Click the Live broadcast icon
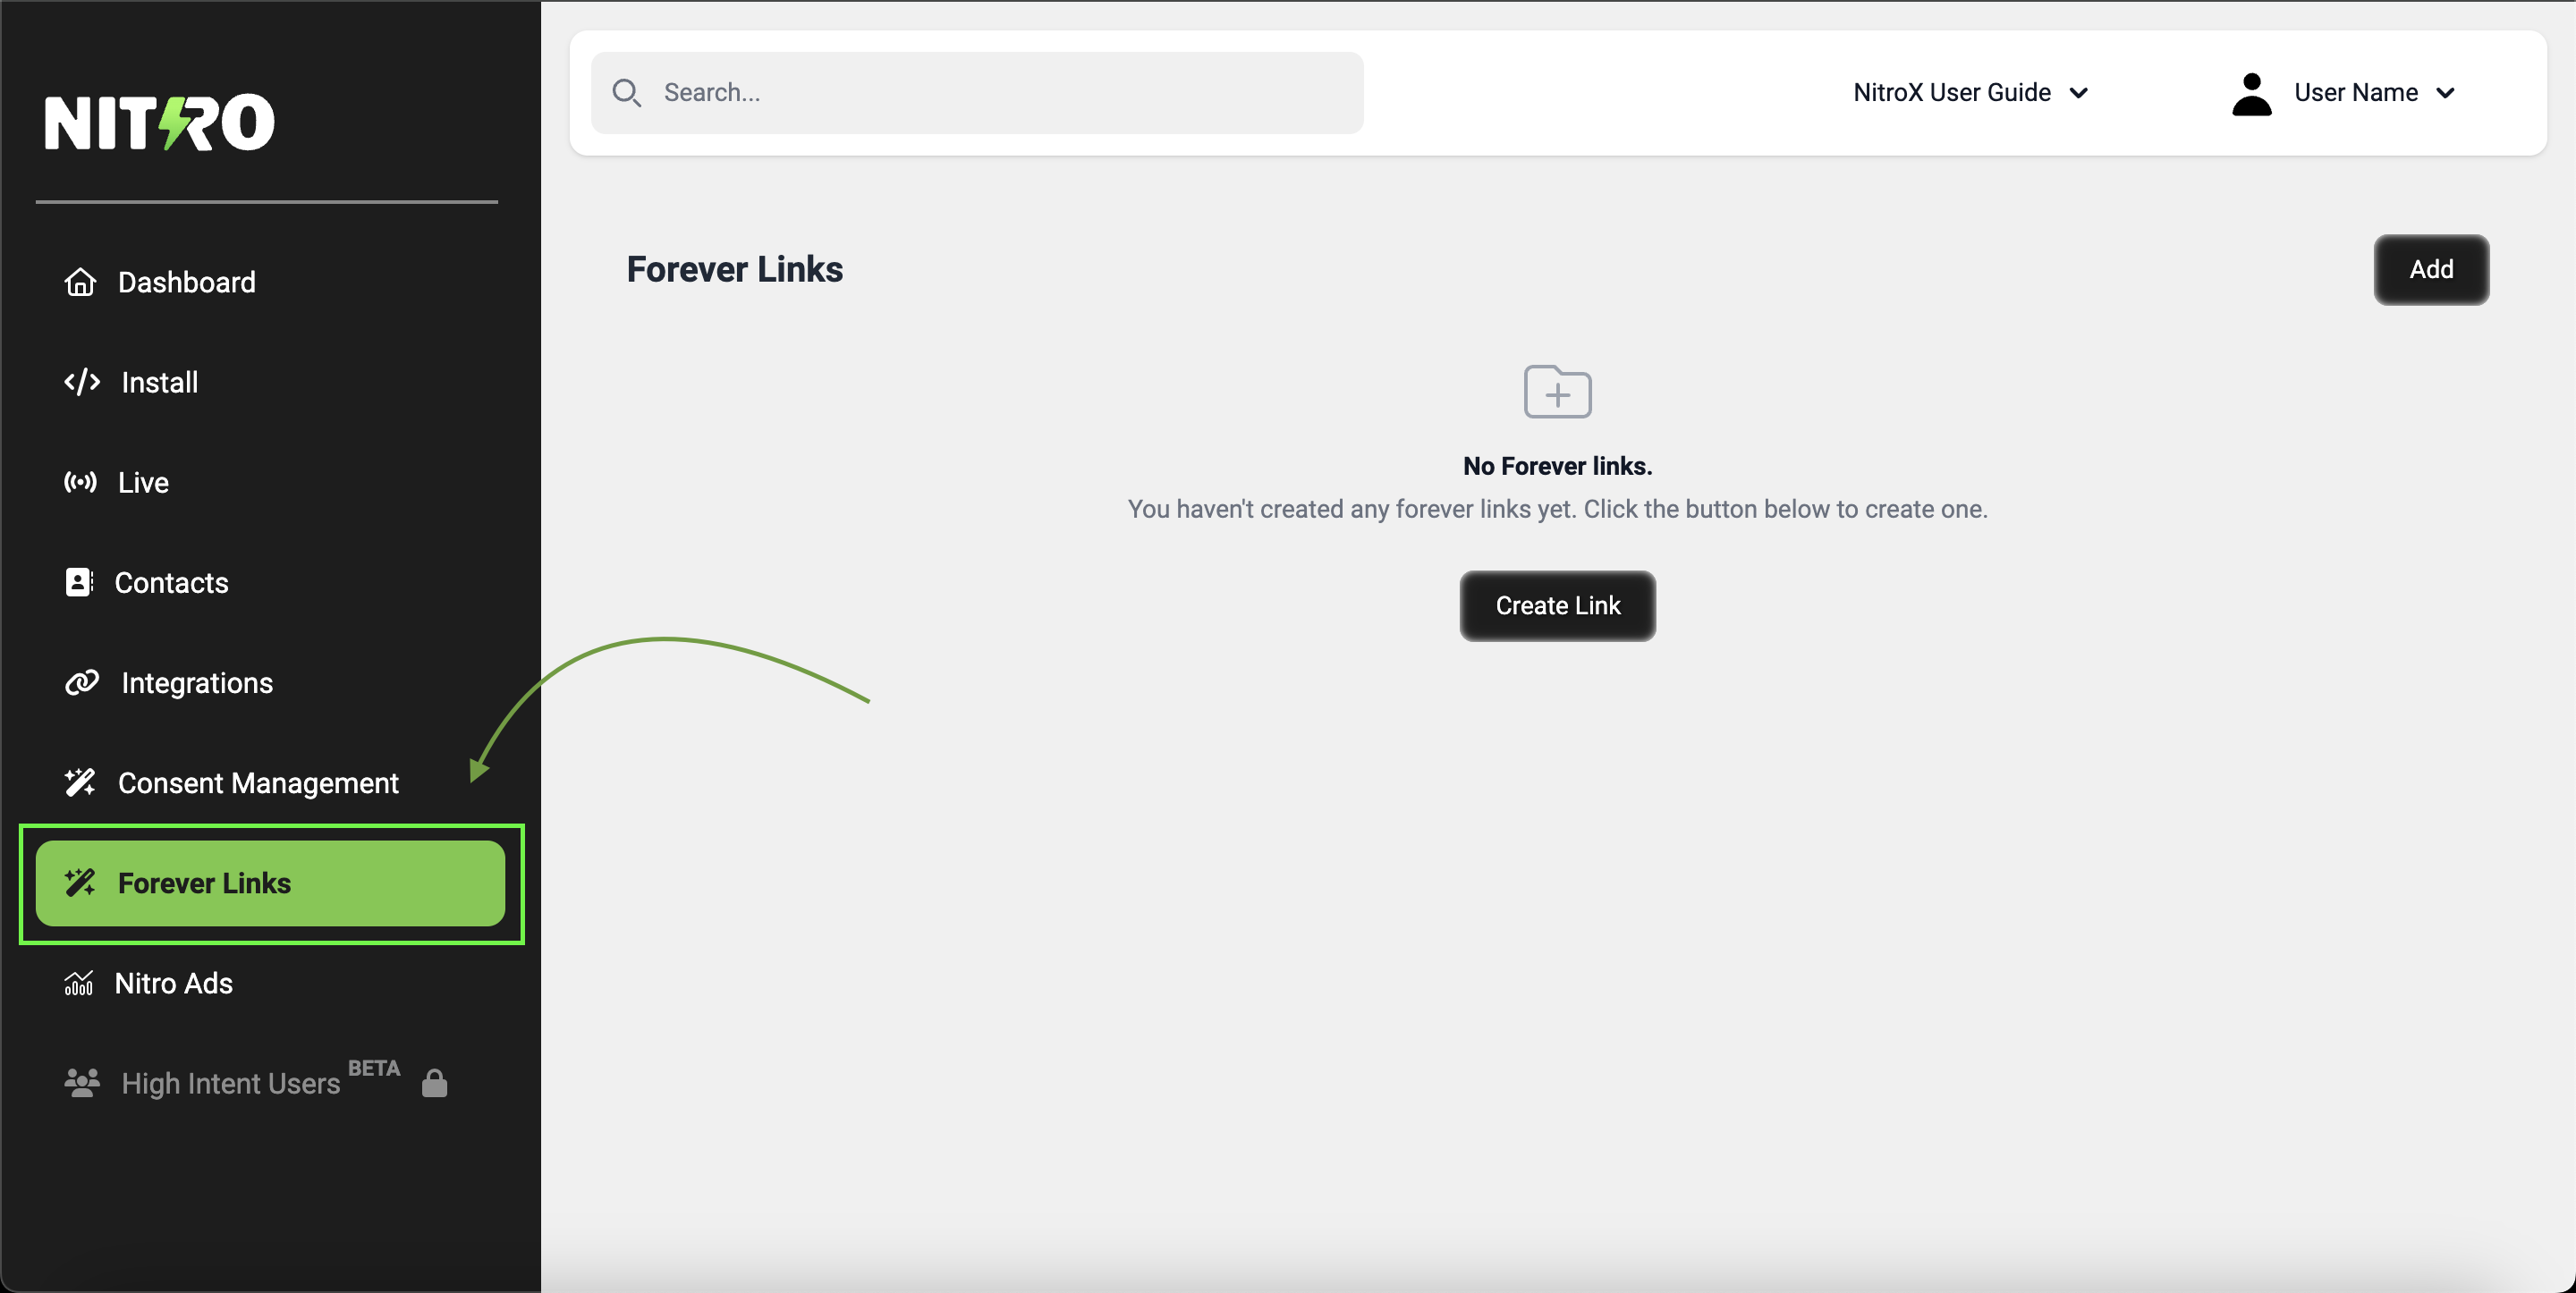Viewport: 2576px width, 1293px height. click(80, 482)
